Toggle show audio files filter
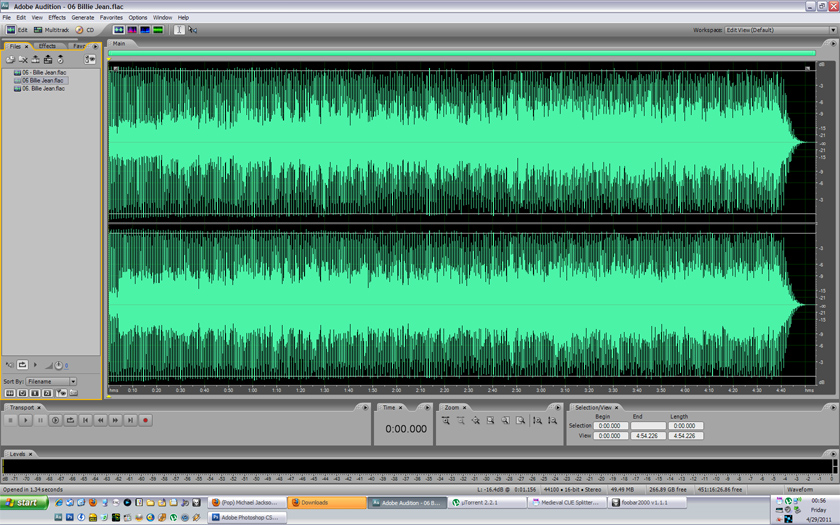Image resolution: width=840 pixels, height=525 pixels. point(10,393)
